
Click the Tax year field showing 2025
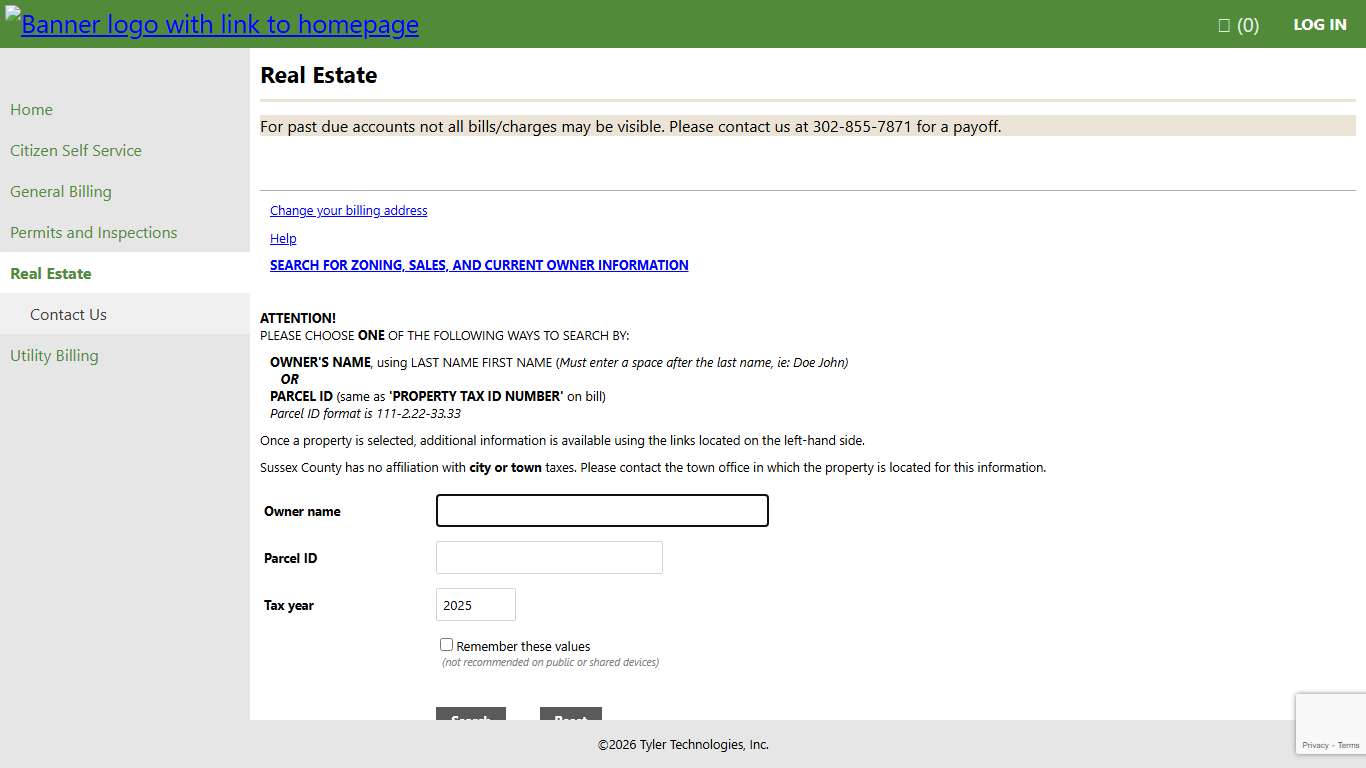click(476, 605)
